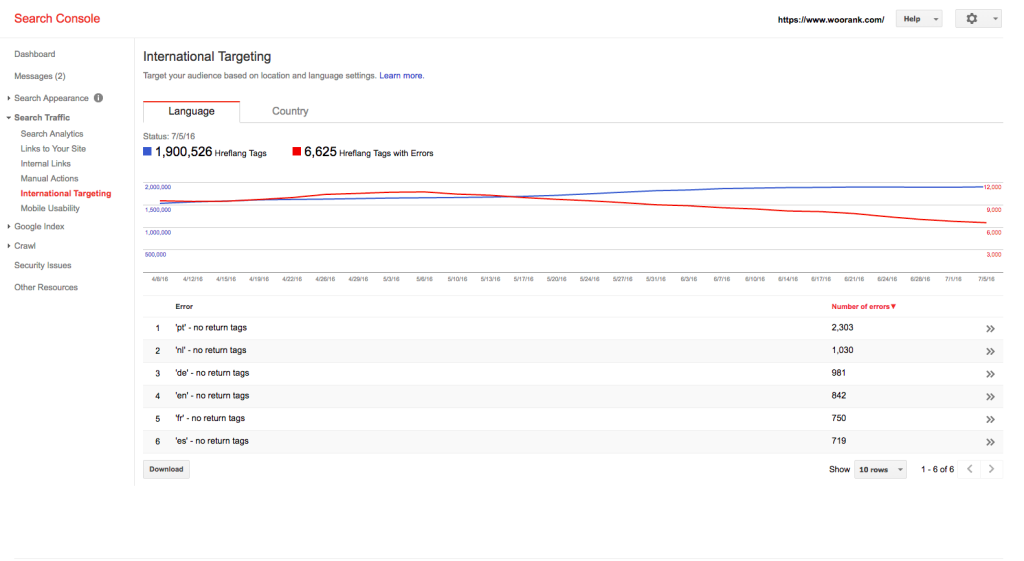Click the 4/8/16 date on chart axis

pos(160,279)
